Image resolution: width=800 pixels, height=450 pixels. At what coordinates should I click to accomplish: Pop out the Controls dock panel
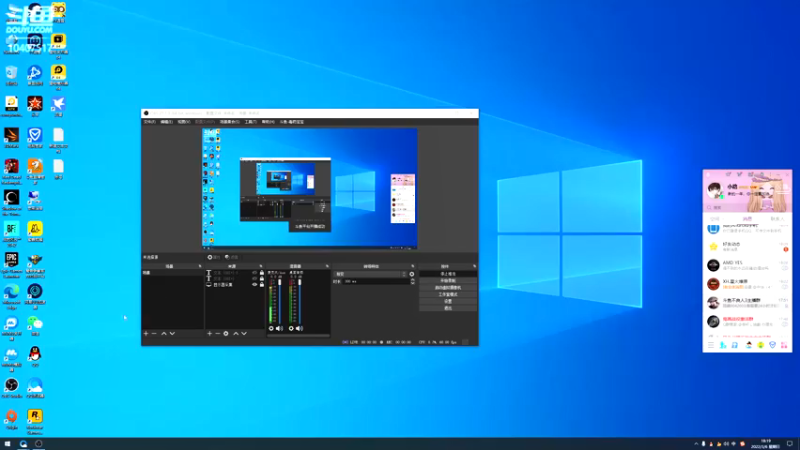coord(474,266)
